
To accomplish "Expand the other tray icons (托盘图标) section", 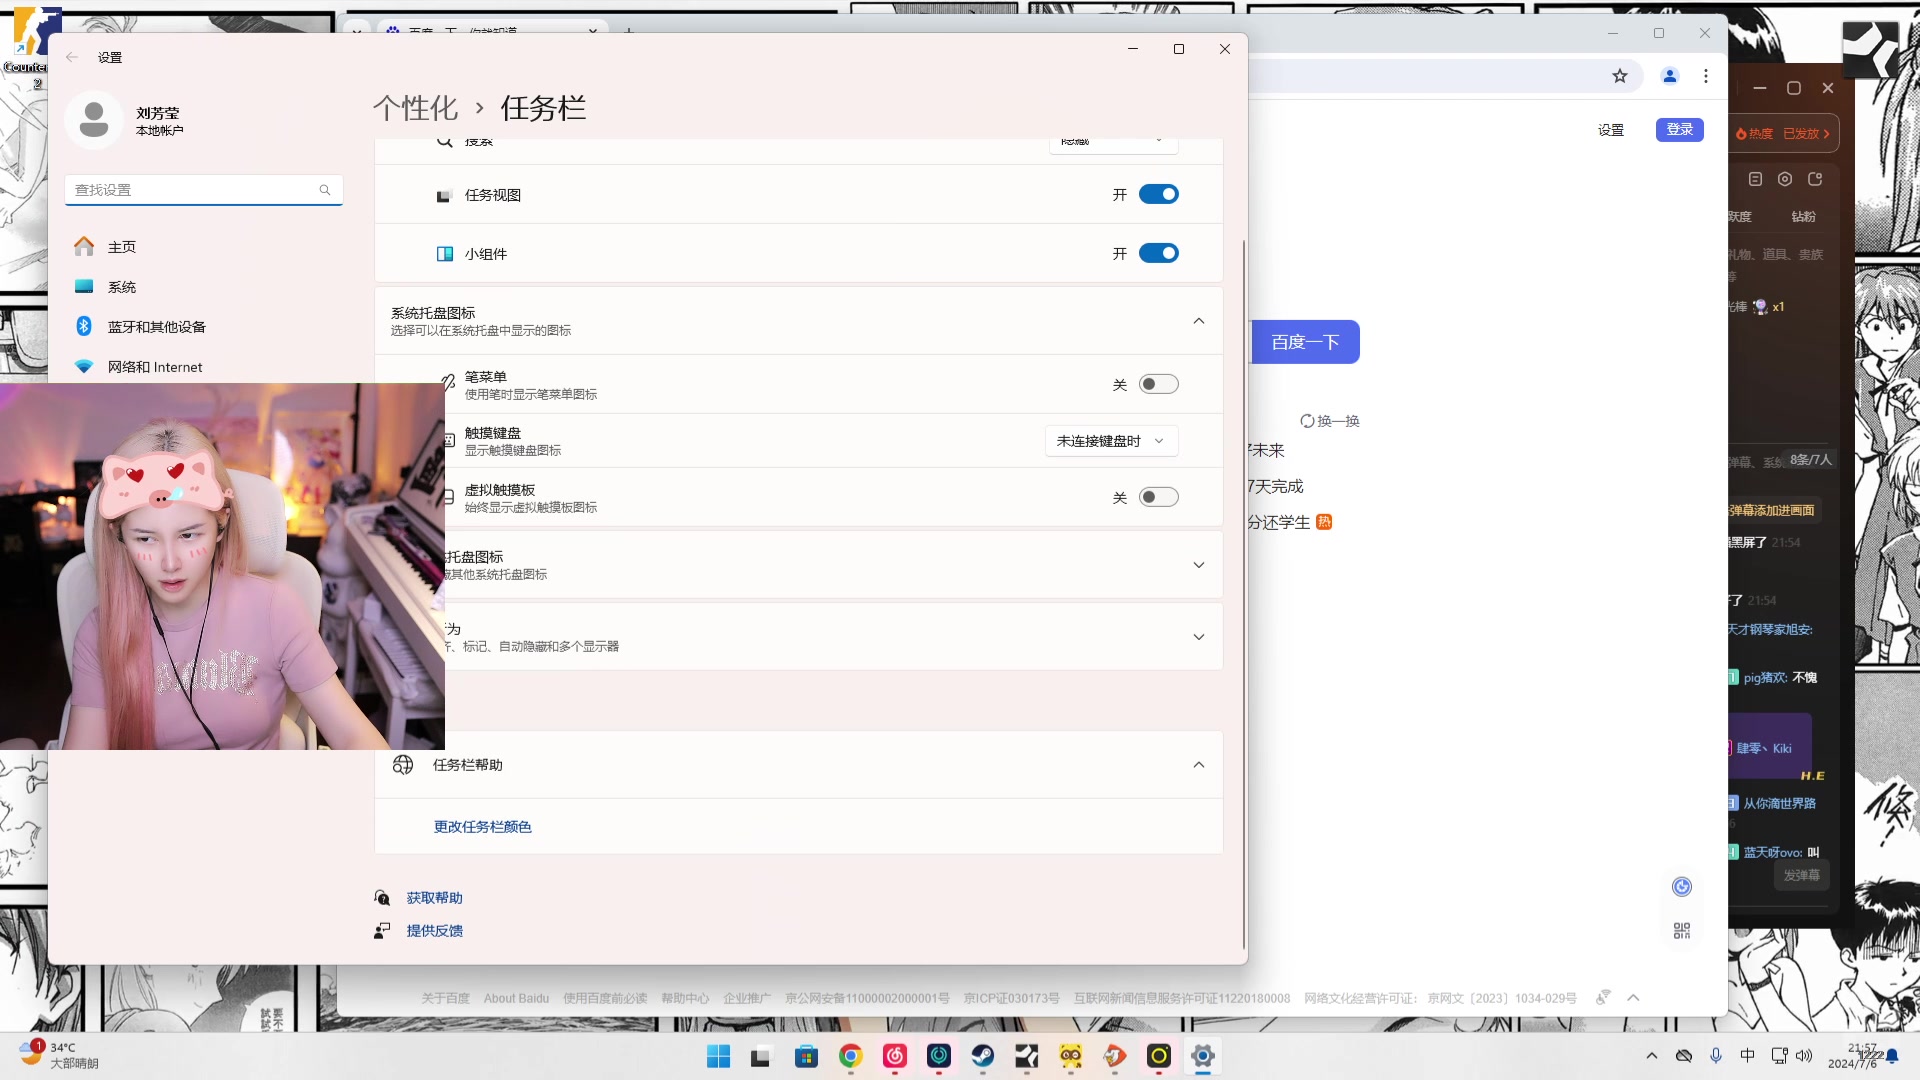I will point(1198,565).
